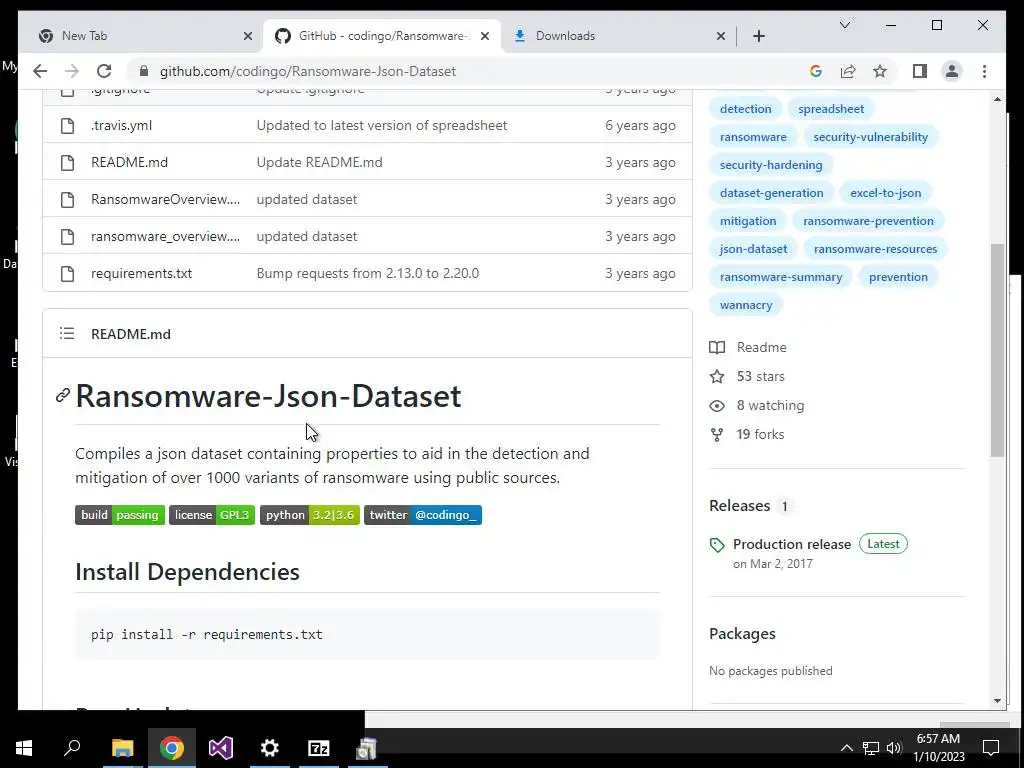Screen dimensions: 1024x768
Task: Bookmark this page with star icon
Action: 880,71
